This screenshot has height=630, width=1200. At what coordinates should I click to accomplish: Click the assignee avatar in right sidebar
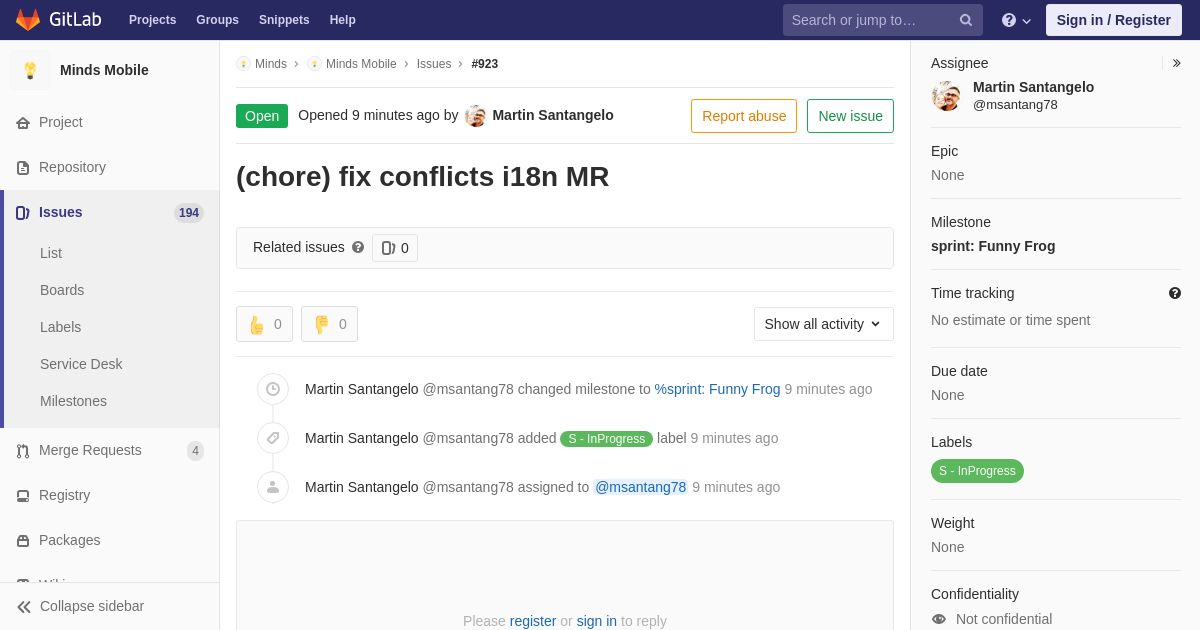coord(946,96)
